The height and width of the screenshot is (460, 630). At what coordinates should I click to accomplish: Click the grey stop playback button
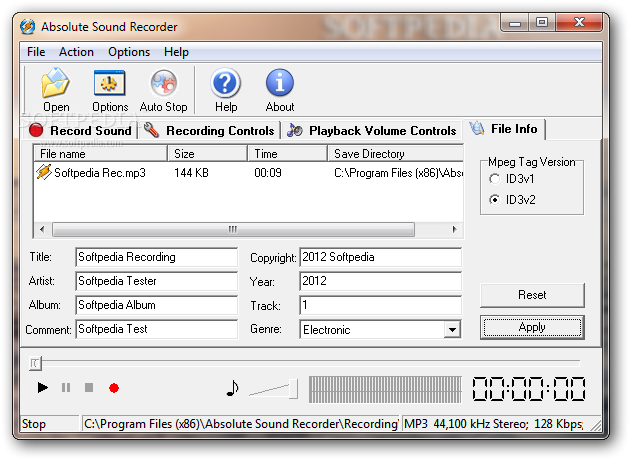pyautogui.click(x=89, y=388)
